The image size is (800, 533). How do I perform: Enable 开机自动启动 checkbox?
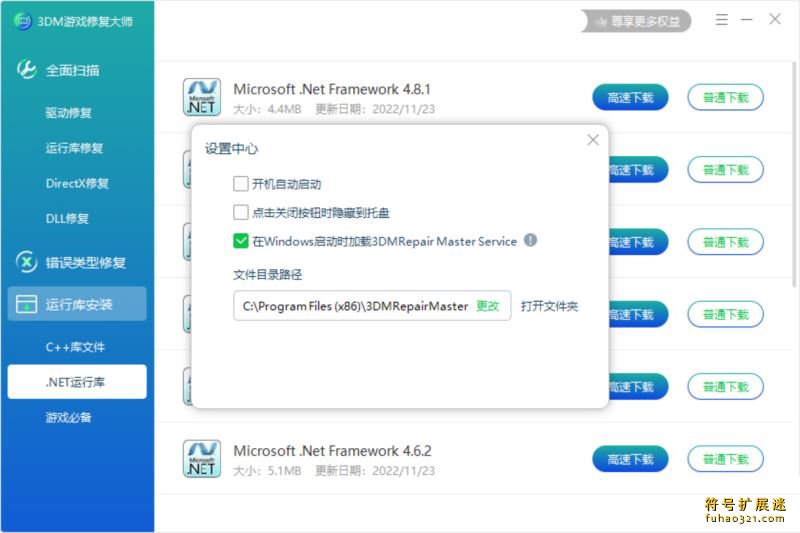click(x=241, y=184)
